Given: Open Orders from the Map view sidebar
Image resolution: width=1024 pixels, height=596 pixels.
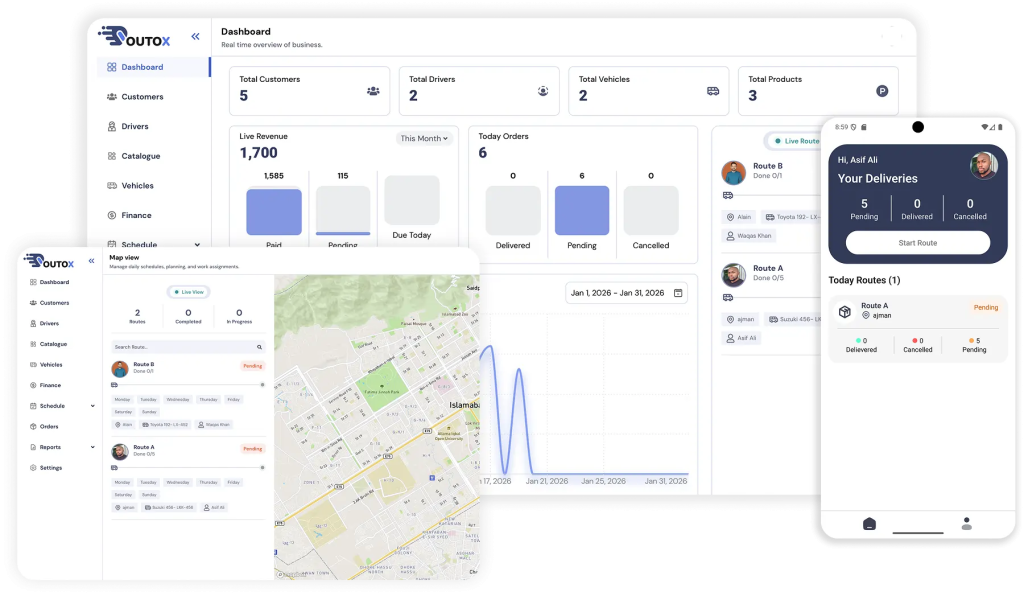Looking at the screenshot, I should [48, 426].
